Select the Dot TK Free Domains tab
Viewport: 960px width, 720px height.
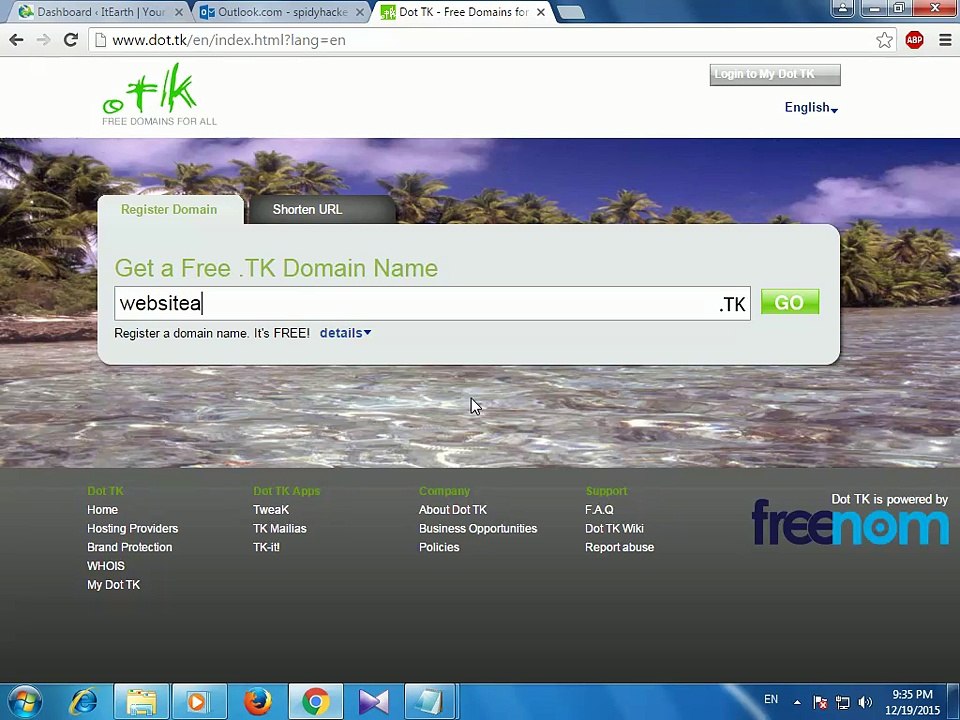click(463, 12)
